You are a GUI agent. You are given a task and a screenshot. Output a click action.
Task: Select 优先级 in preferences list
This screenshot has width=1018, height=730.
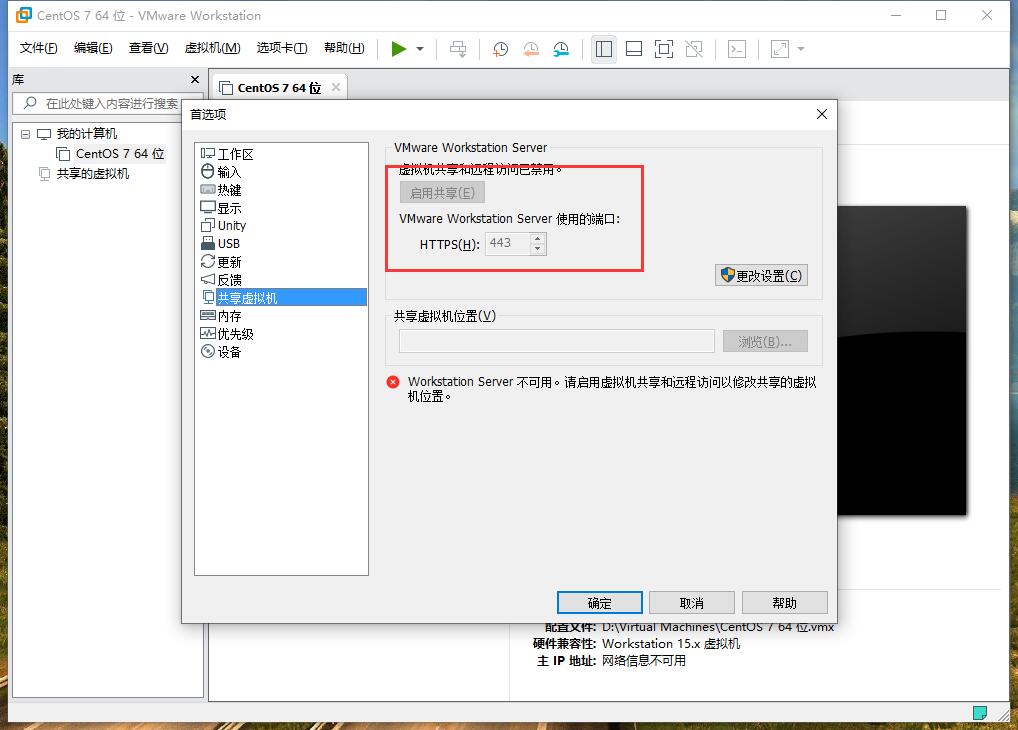coord(235,334)
